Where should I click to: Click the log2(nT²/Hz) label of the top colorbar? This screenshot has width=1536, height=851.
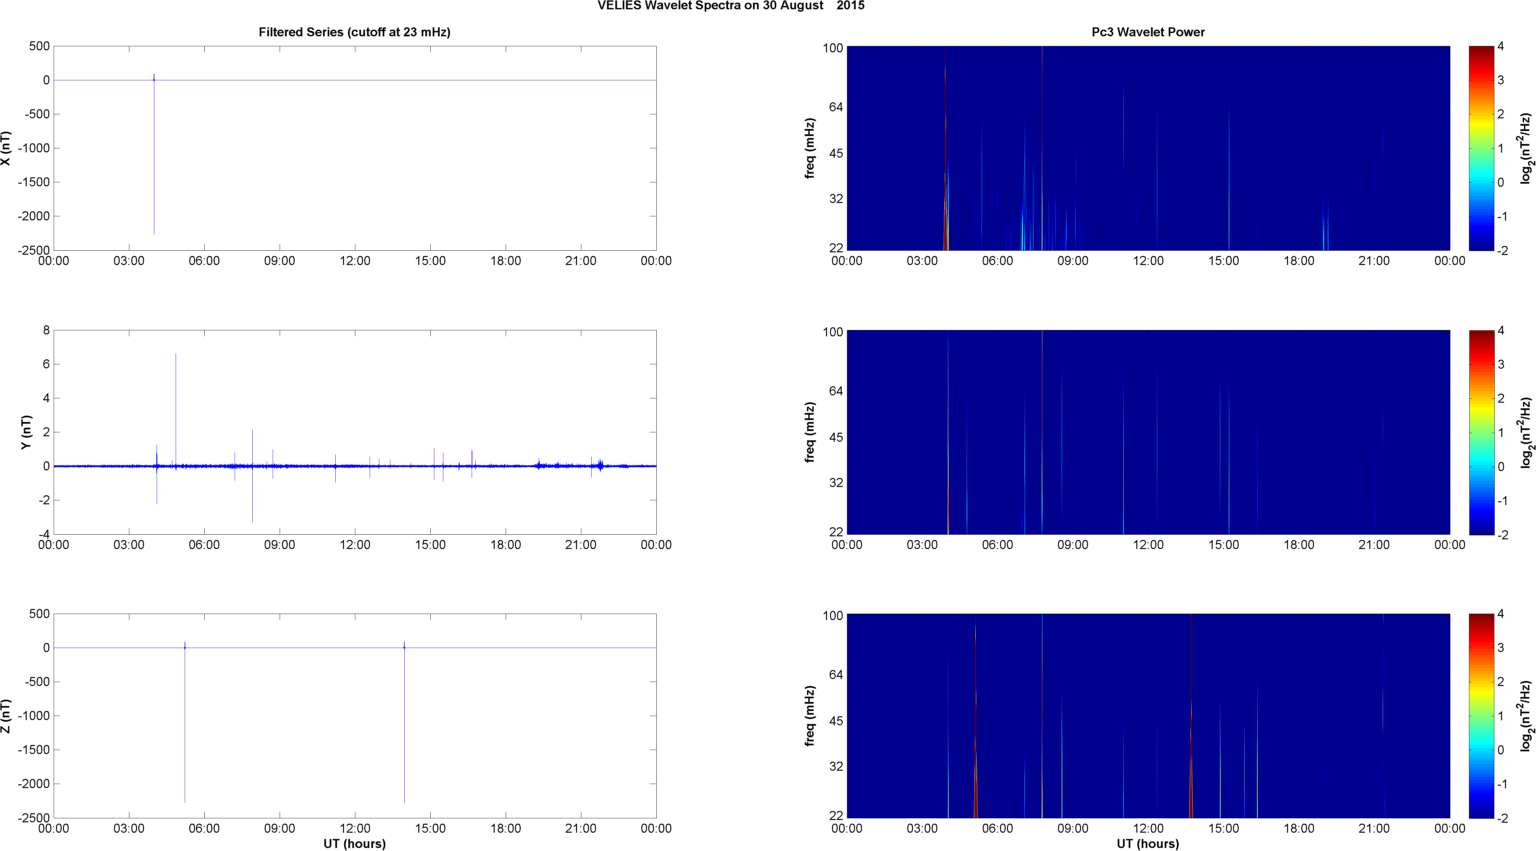(x=1526, y=148)
